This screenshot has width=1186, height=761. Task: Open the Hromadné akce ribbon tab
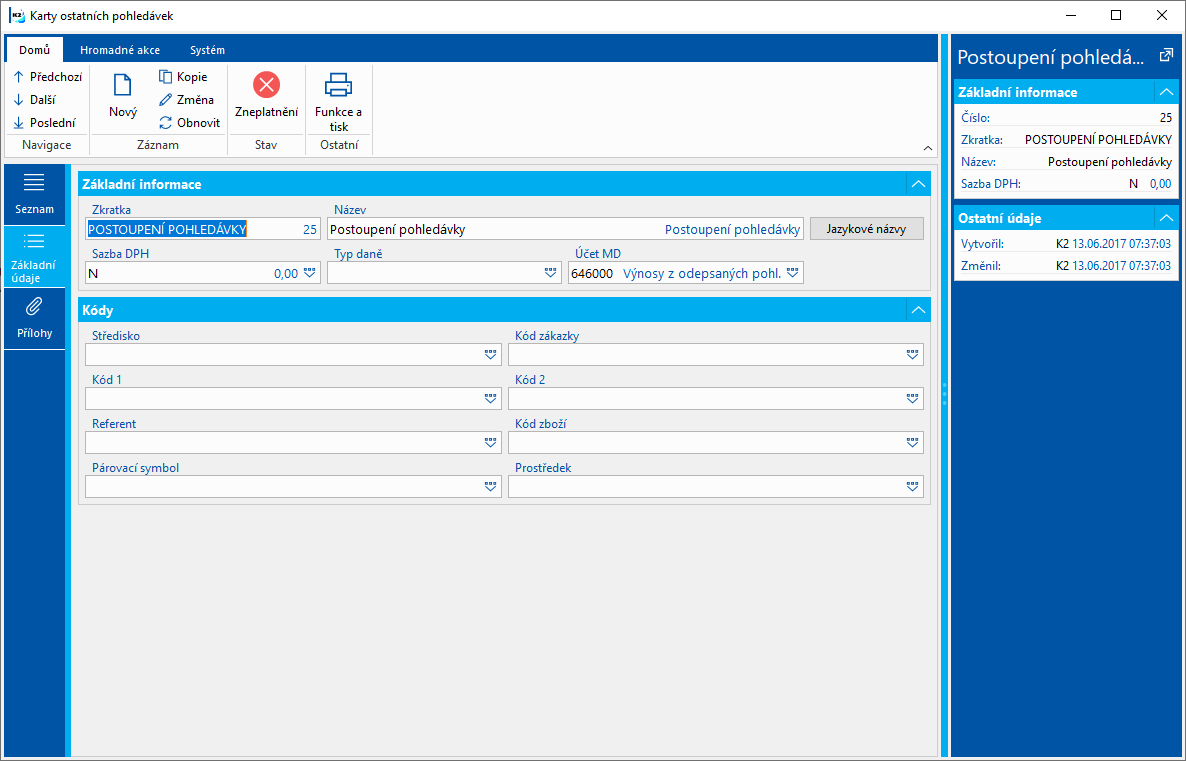(120, 50)
